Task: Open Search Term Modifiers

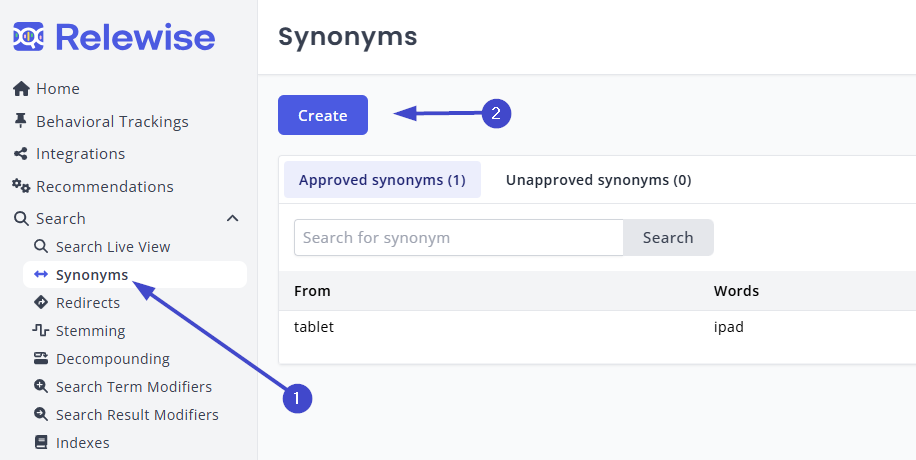Action: [x=134, y=387]
